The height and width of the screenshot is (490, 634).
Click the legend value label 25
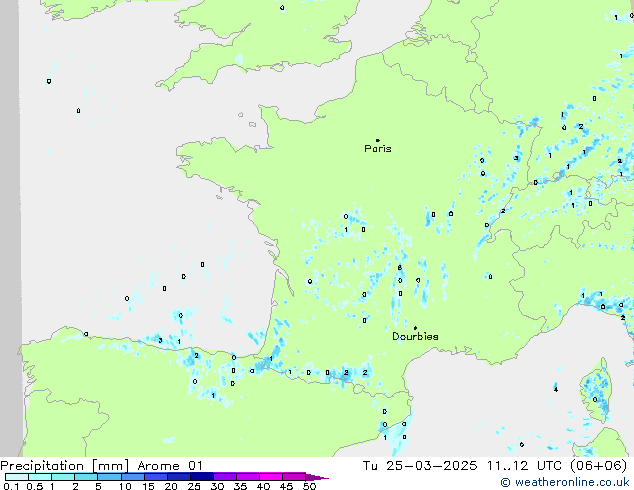[x=194, y=487]
